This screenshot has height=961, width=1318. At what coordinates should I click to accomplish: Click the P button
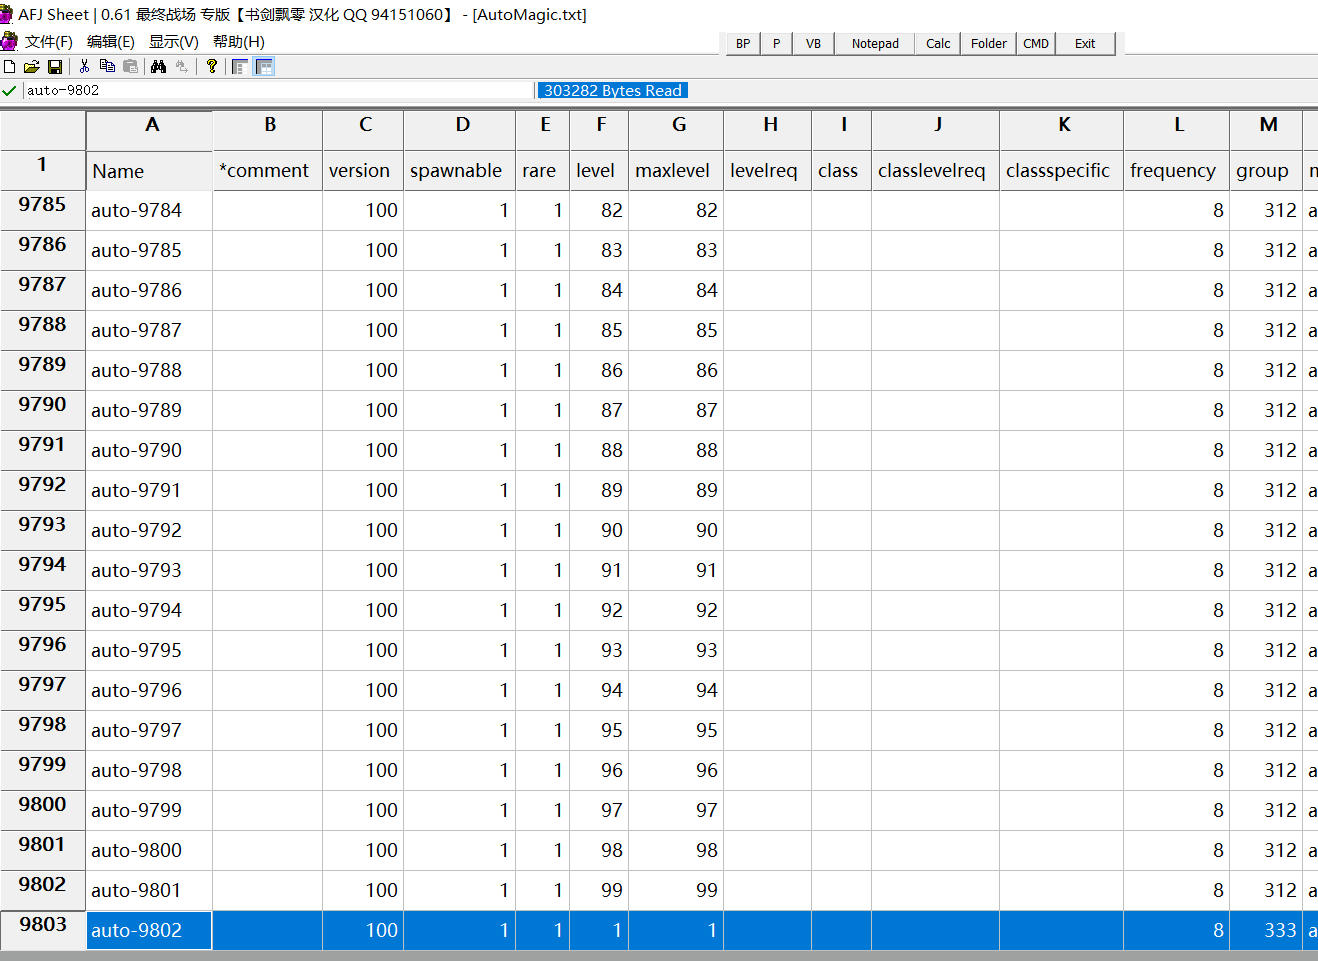[x=776, y=44]
